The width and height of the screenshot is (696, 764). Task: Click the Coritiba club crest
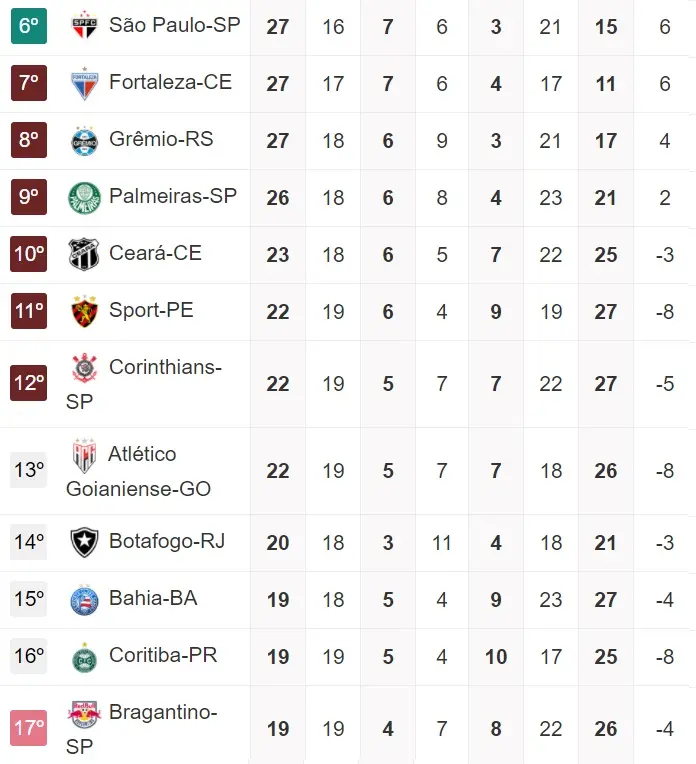[x=84, y=656]
